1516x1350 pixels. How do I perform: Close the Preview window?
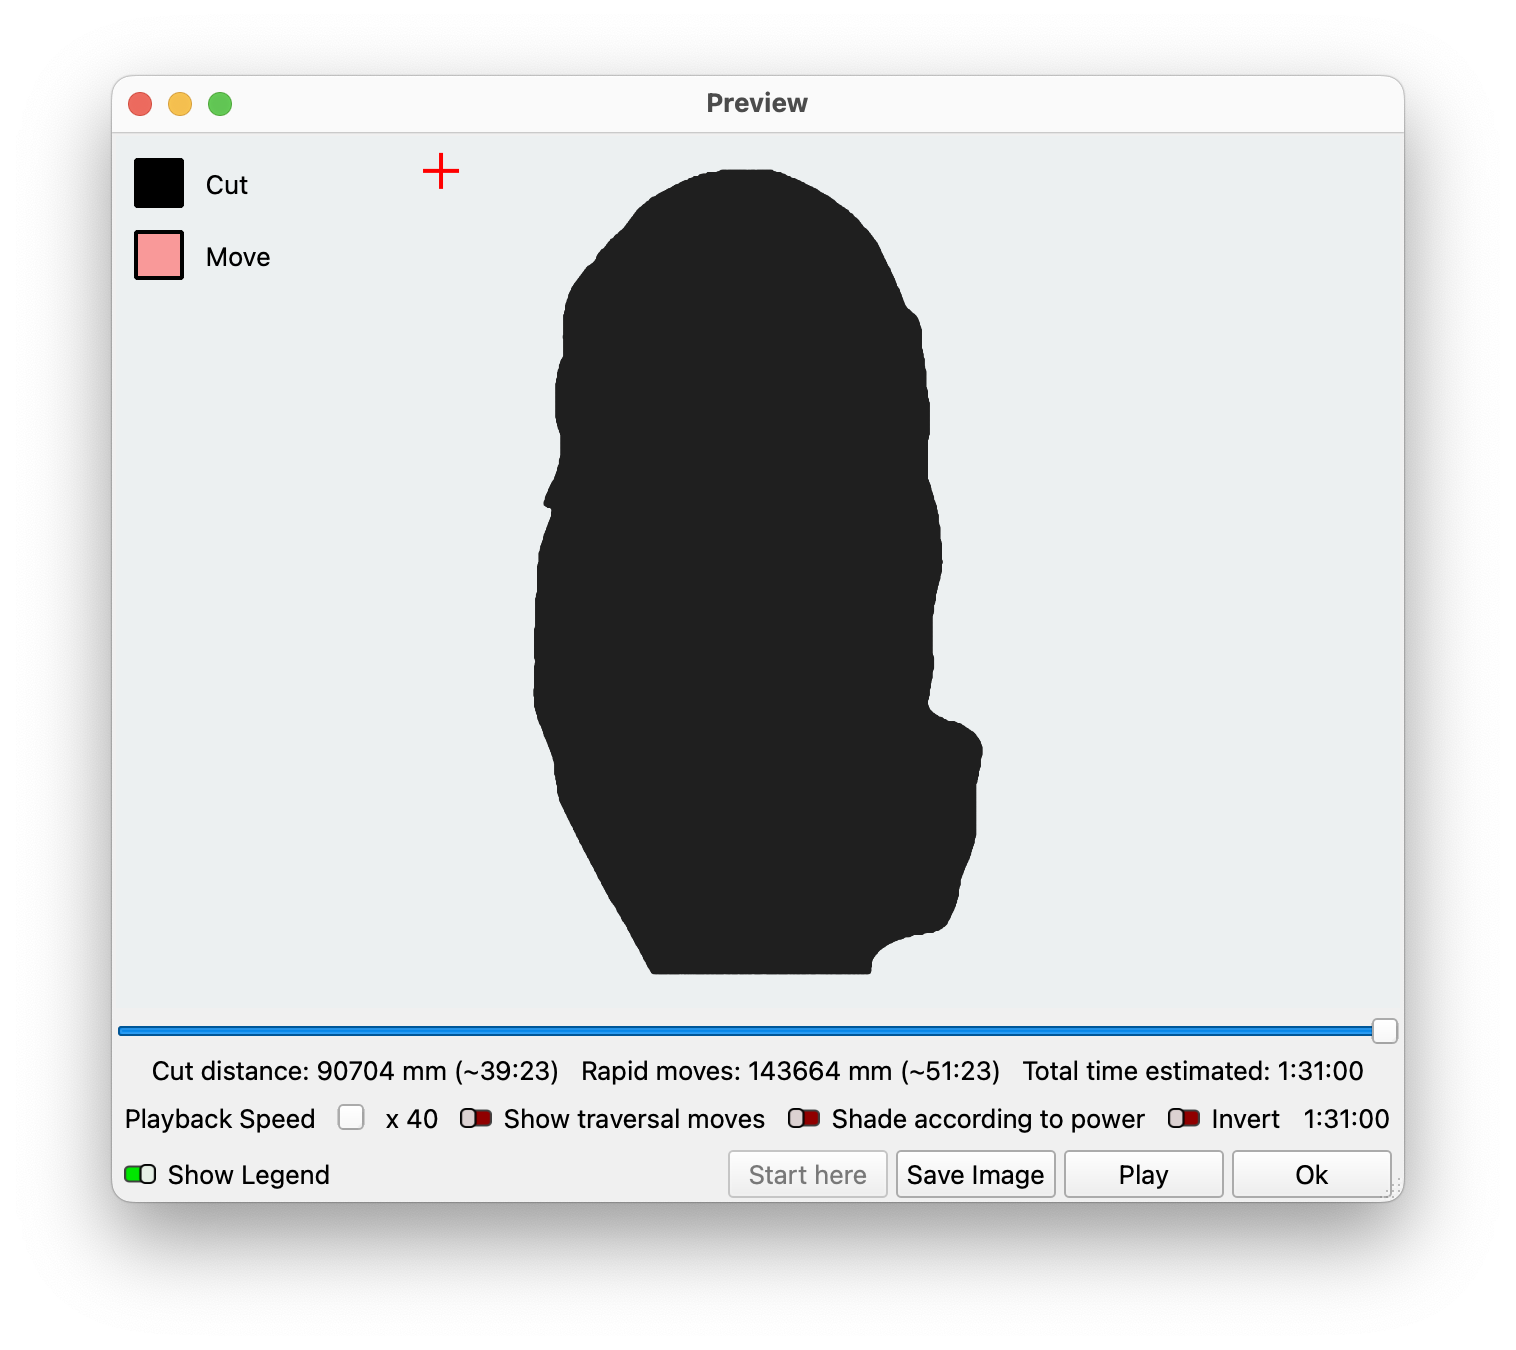[140, 104]
